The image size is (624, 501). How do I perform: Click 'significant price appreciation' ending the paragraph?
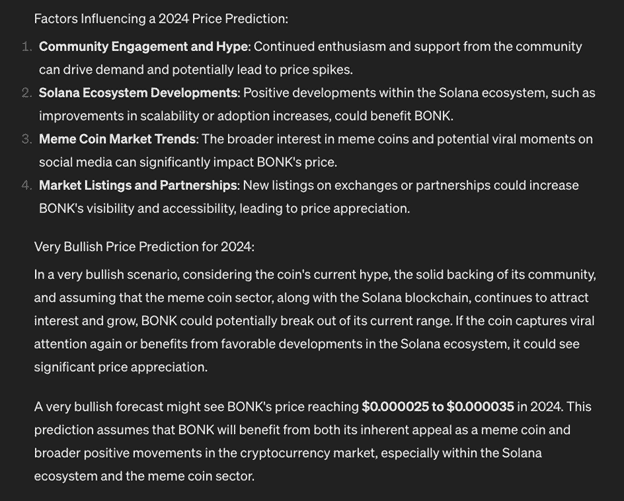pyautogui.click(x=120, y=367)
